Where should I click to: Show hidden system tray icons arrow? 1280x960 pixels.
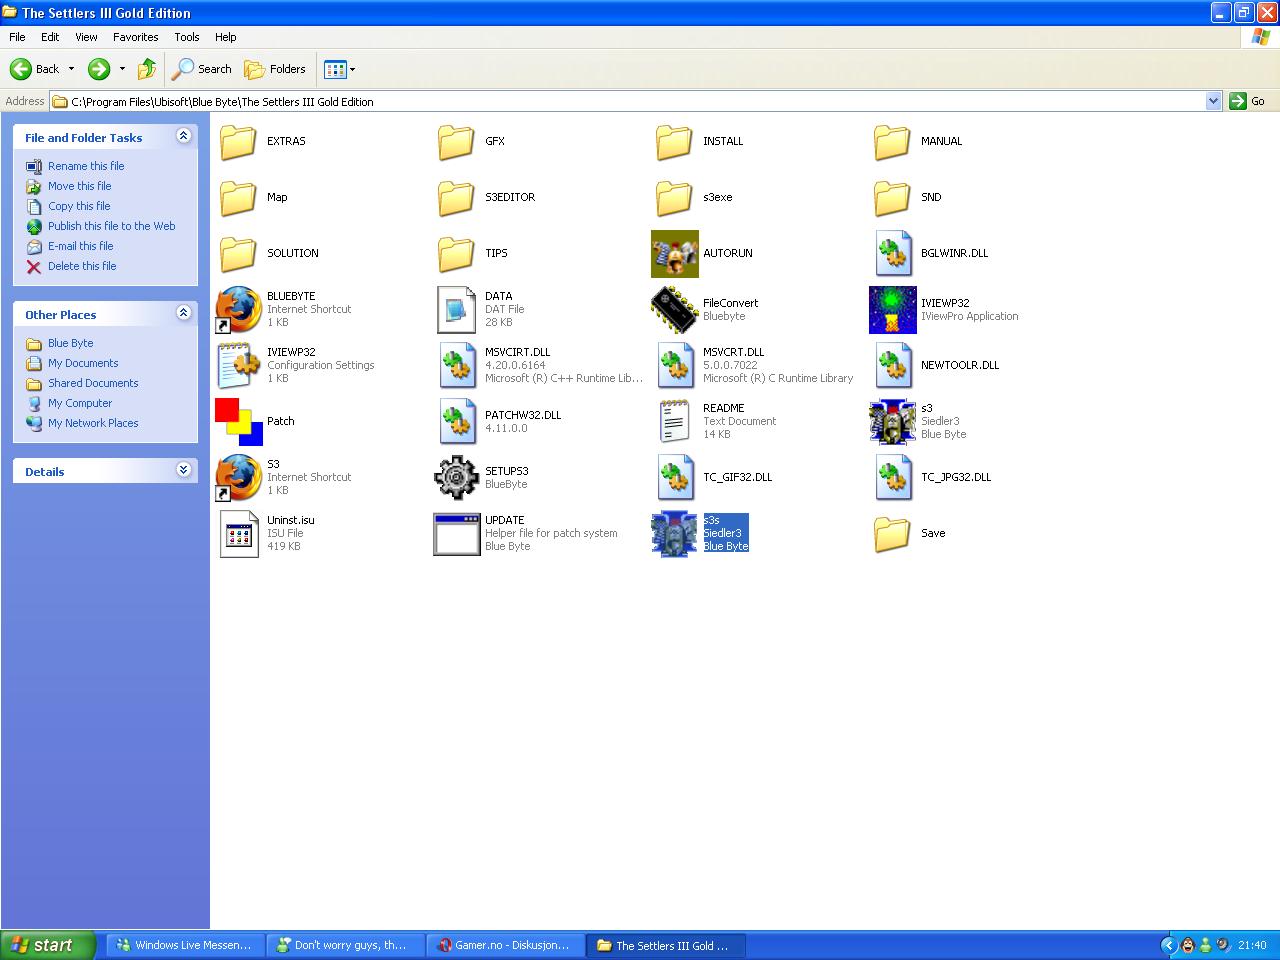[1168, 945]
